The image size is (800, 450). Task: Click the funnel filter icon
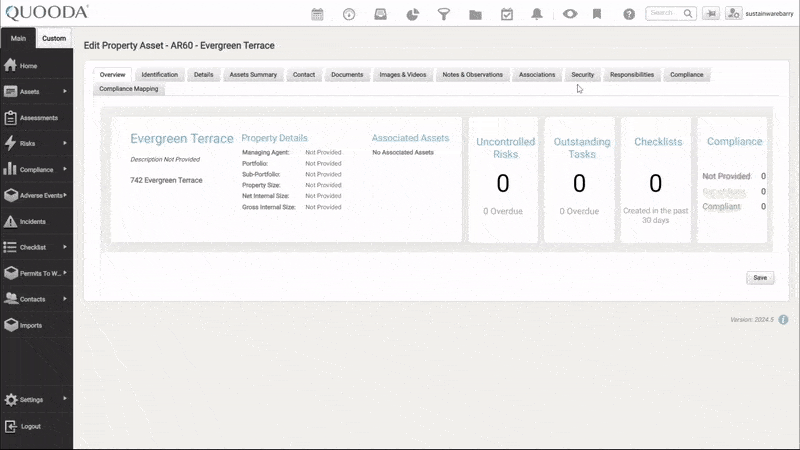[444, 14]
